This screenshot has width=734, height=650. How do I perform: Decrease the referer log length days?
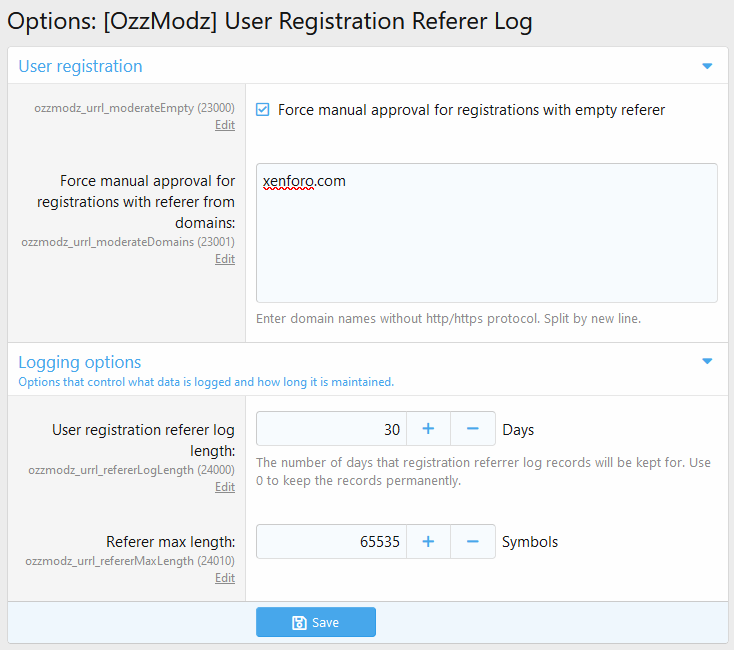pyautogui.click(x=473, y=430)
